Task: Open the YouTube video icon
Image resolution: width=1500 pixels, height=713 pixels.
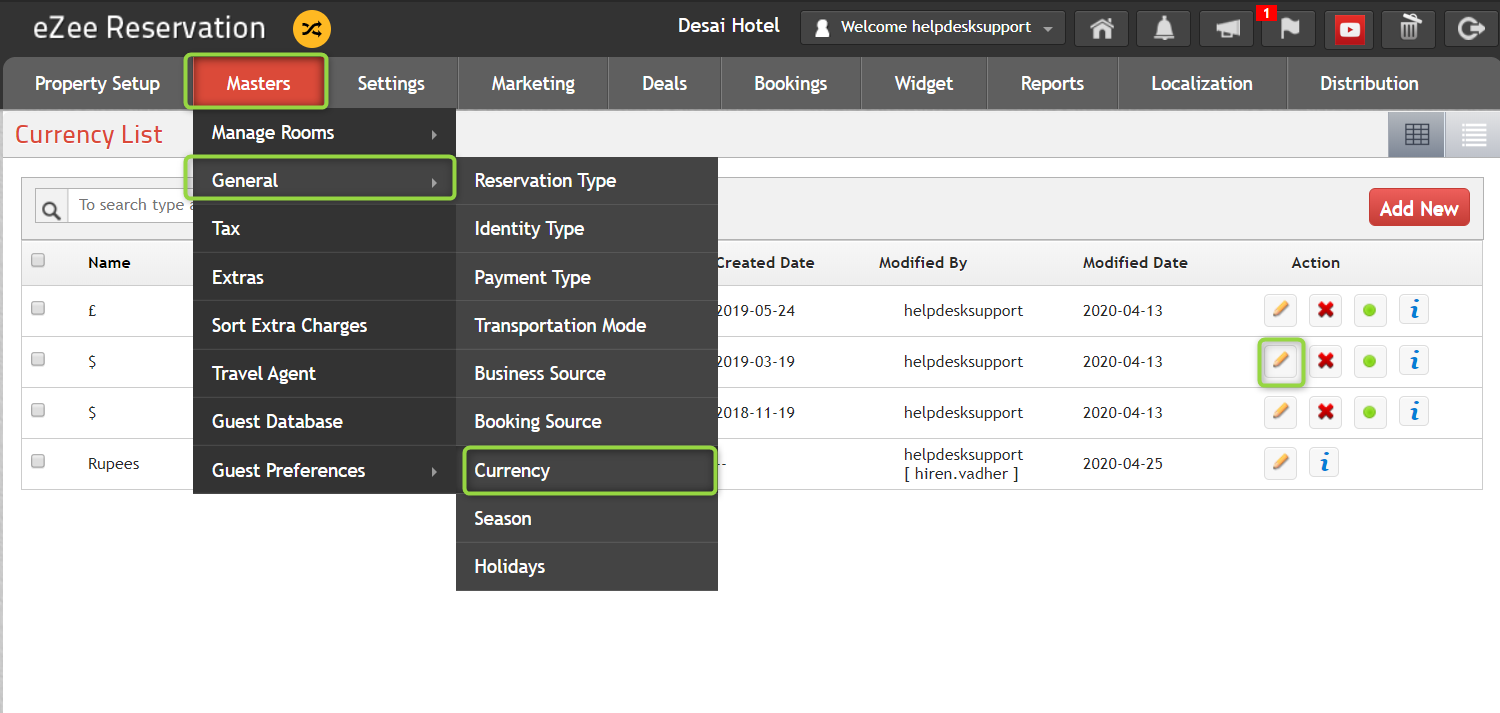Action: click(1350, 29)
